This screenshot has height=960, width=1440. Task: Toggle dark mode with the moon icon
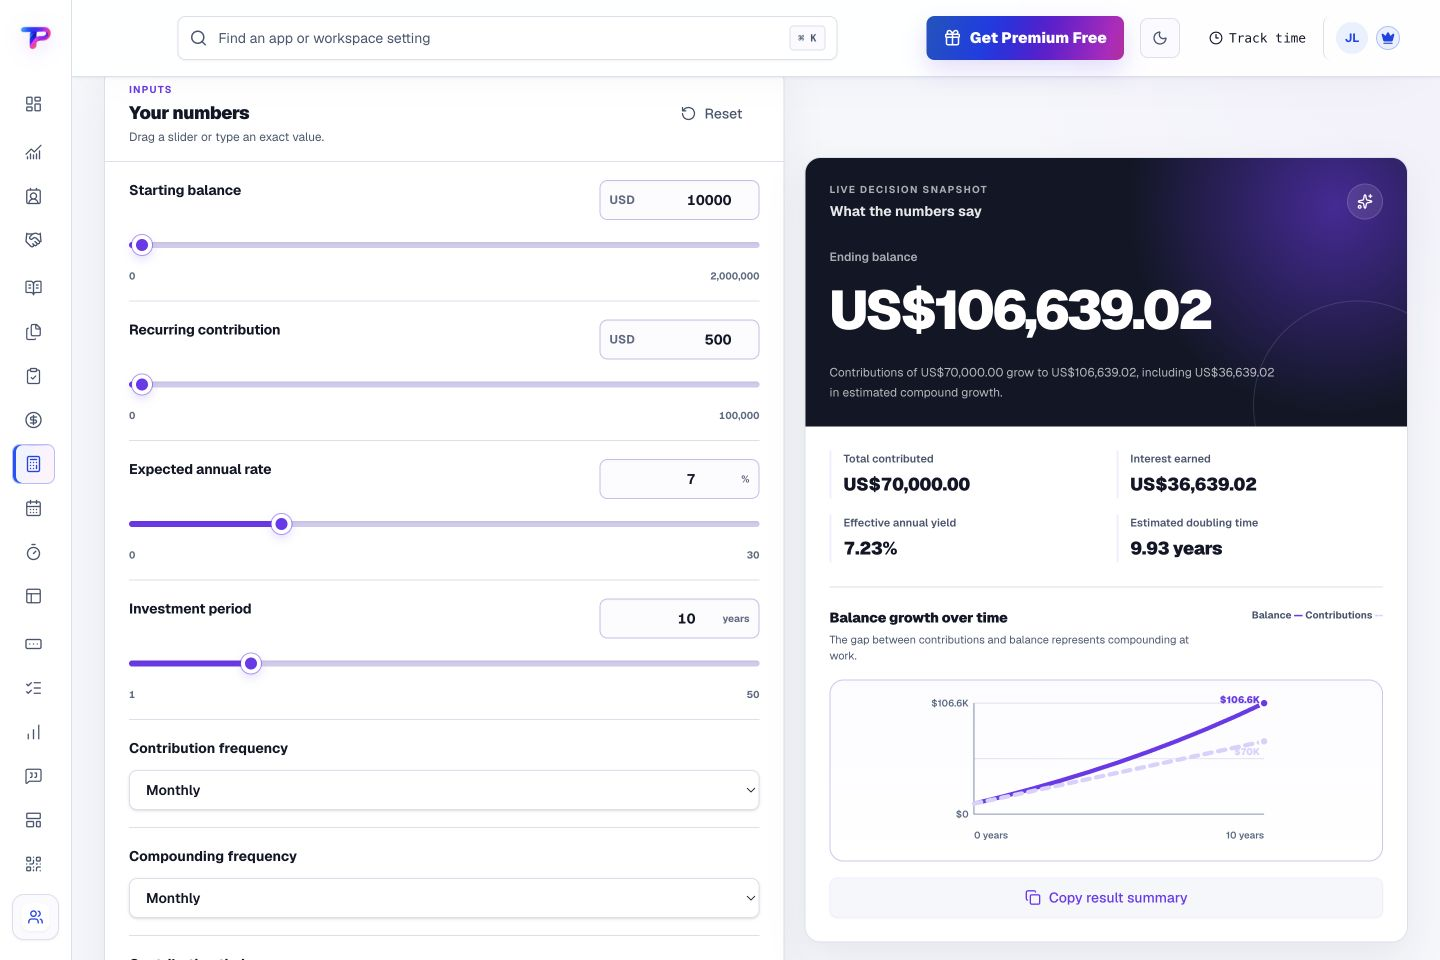(1160, 38)
